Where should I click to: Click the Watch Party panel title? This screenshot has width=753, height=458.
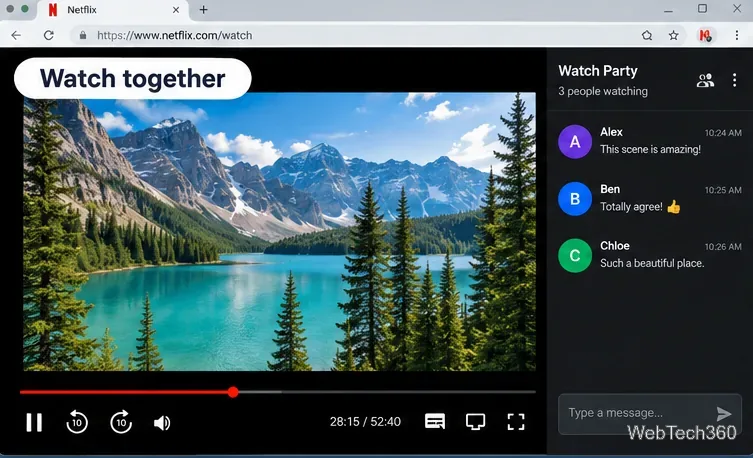pyautogui.click(x=598, y=71)
